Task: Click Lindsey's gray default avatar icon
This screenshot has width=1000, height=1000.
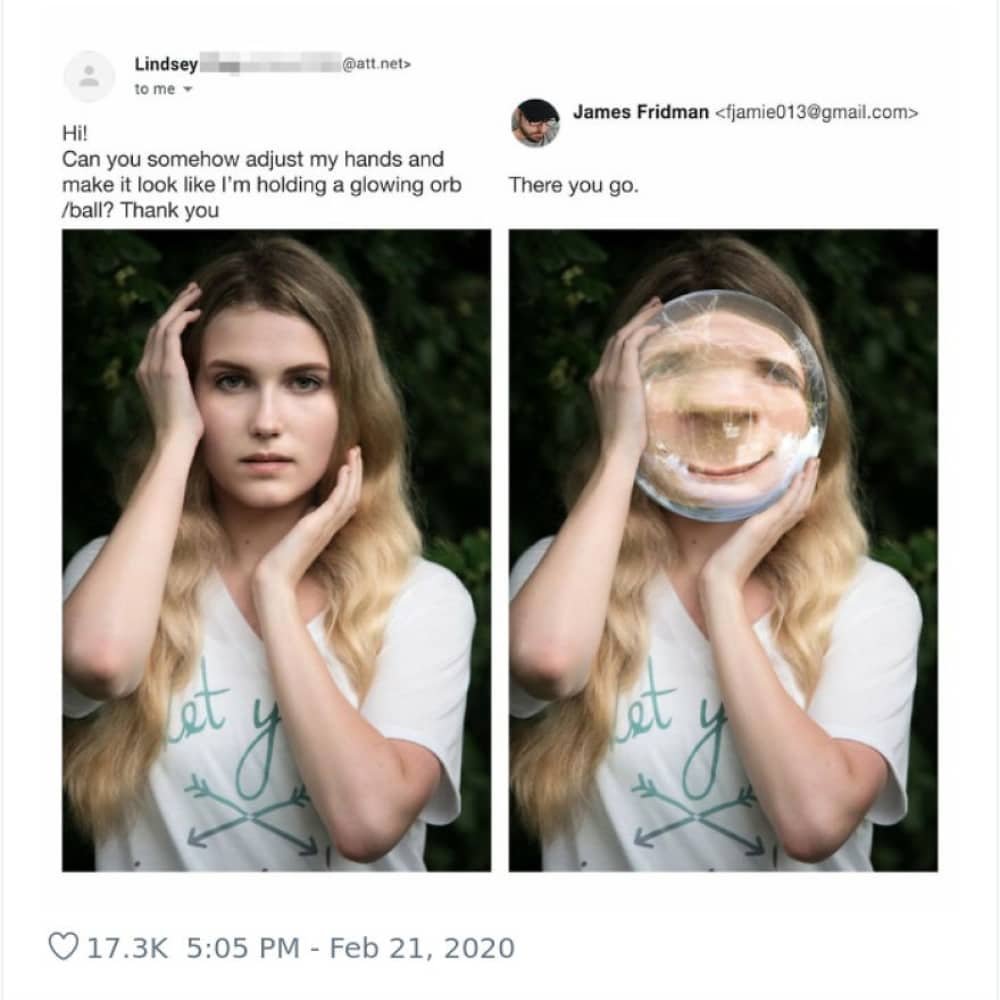Action: pyautogui.click(x=89, y=76)
